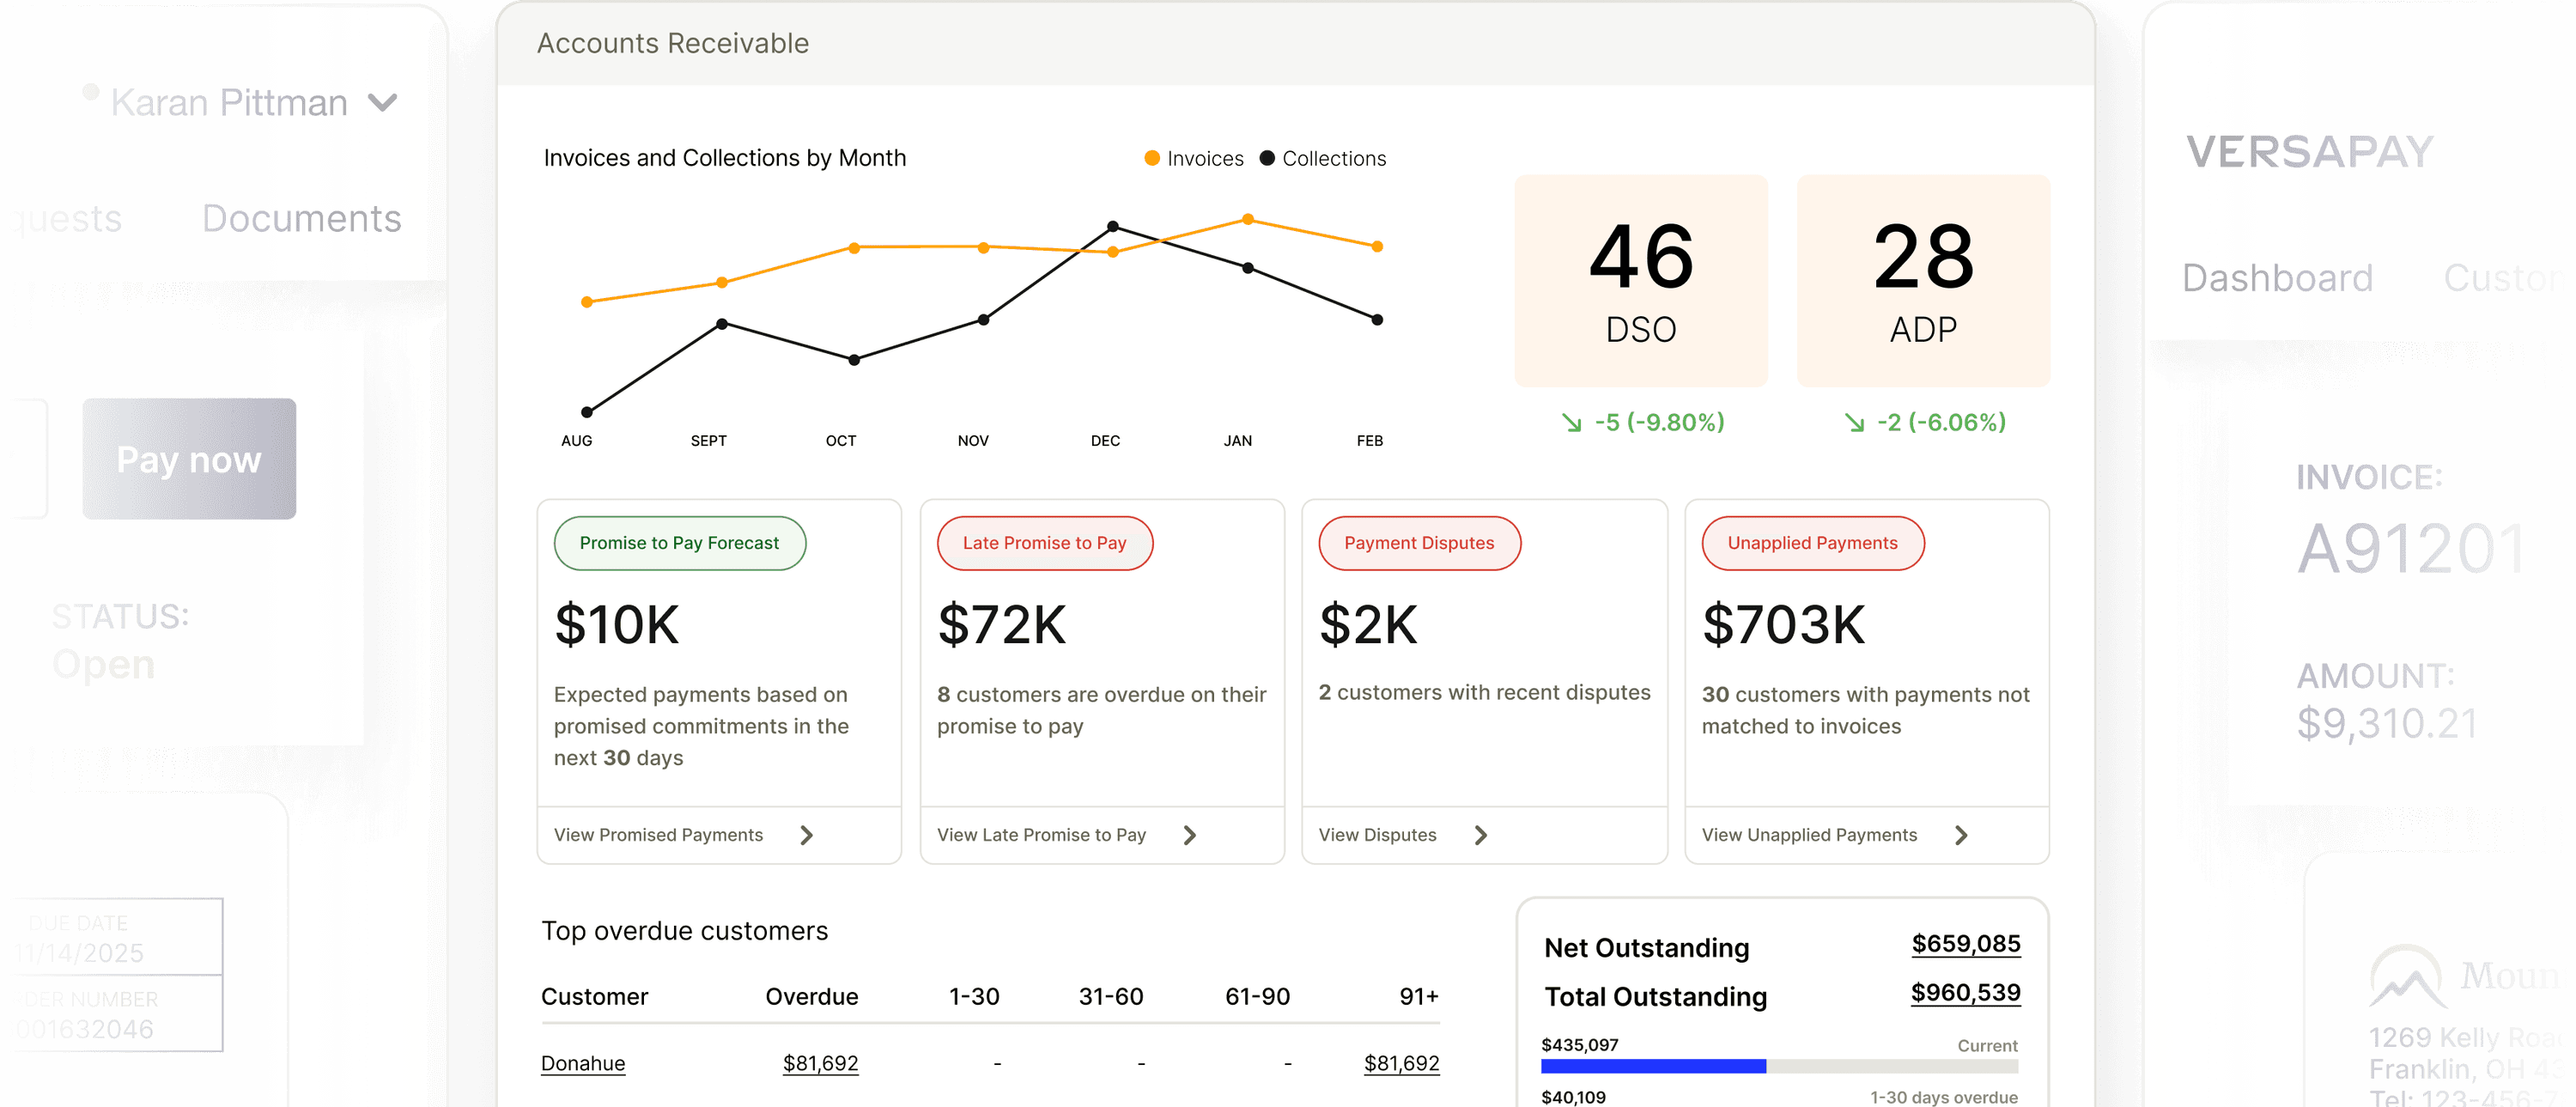Screen dimensions: 2576x1107
Task: Click the Unapplied Payments badge
Action: 1813,543
